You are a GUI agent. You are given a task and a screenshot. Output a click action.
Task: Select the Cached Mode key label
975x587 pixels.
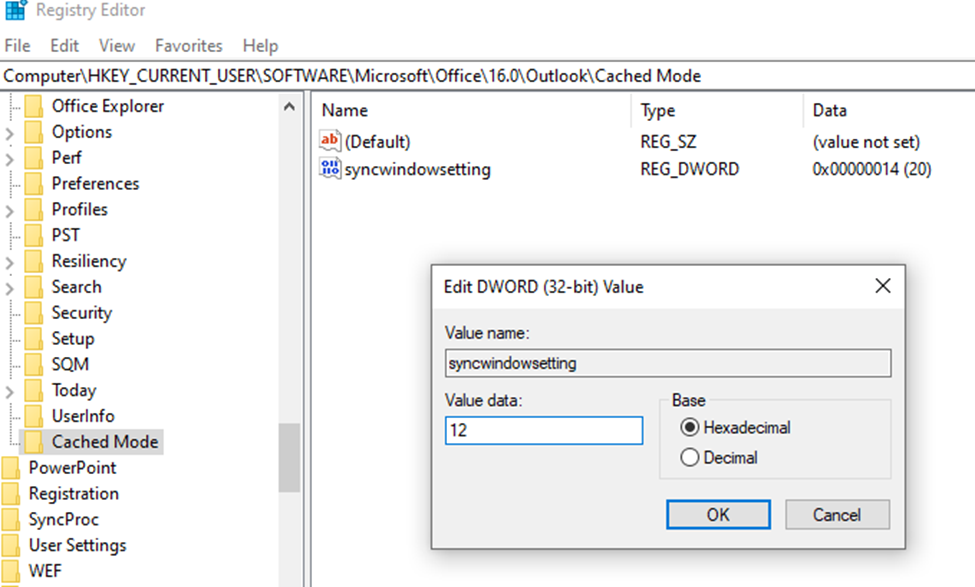click(x=104, y=442)
